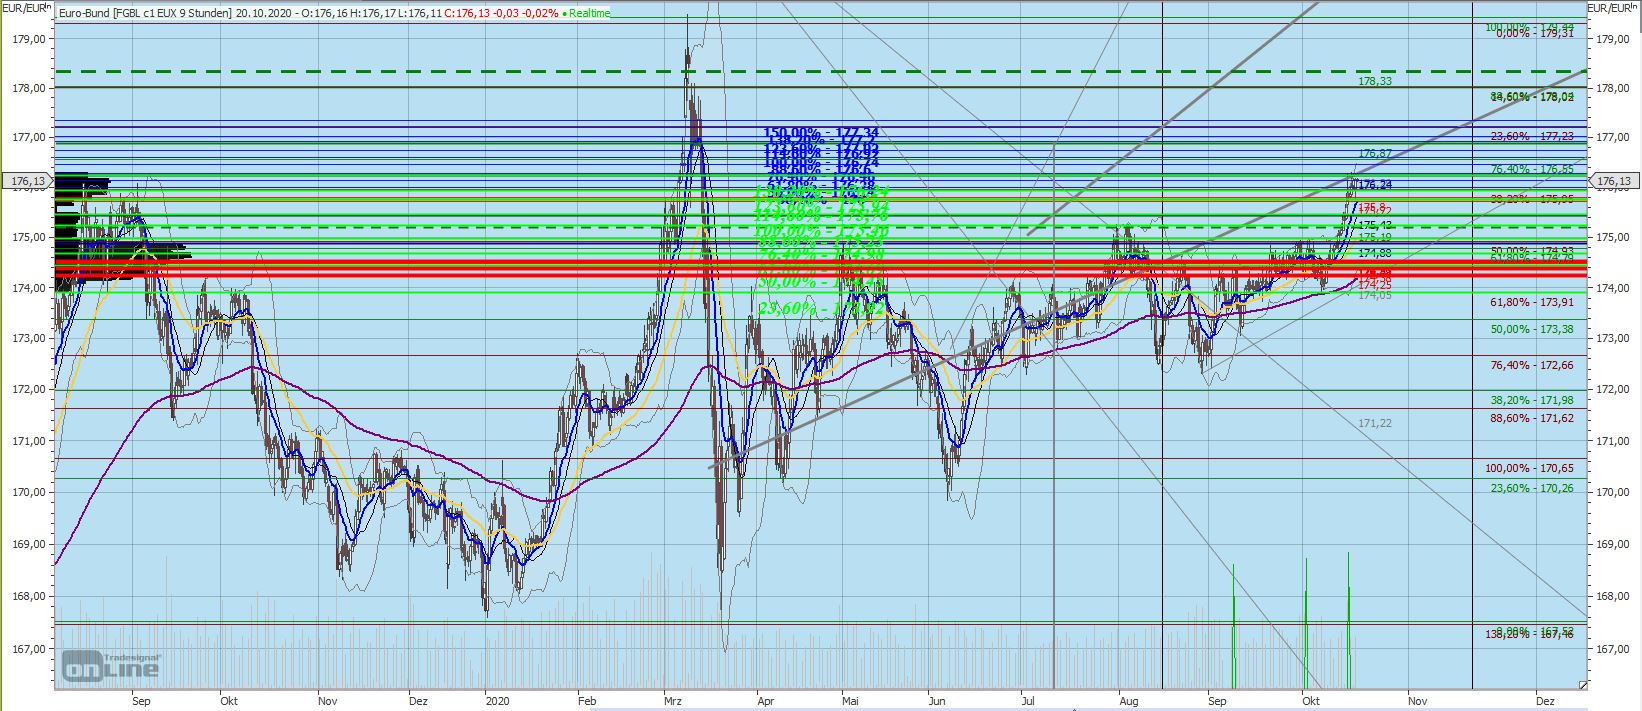Click the chart resize grip icon
This screenshot has height=711, width=1642.
point(1582,684)
